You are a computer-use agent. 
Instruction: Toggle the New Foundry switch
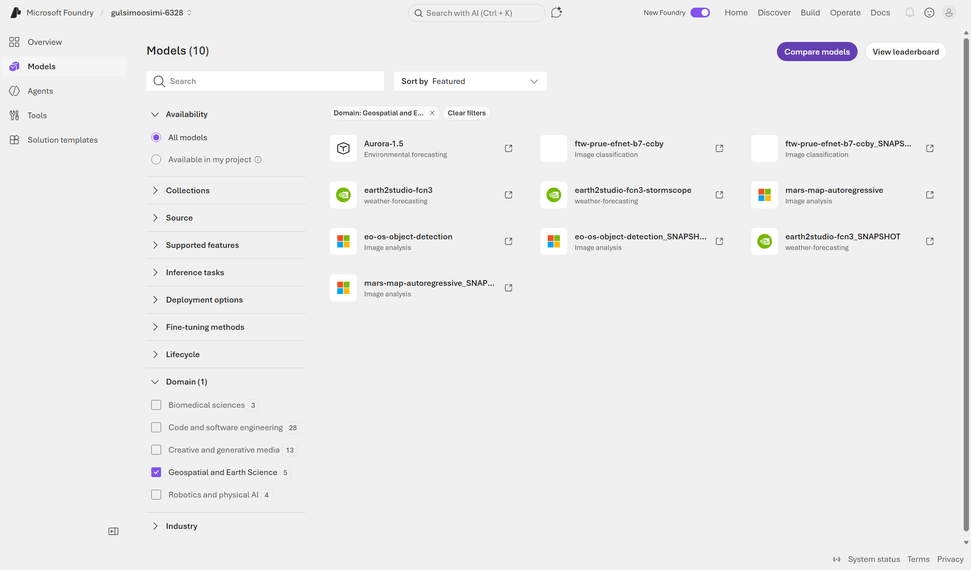coord(700,12)
